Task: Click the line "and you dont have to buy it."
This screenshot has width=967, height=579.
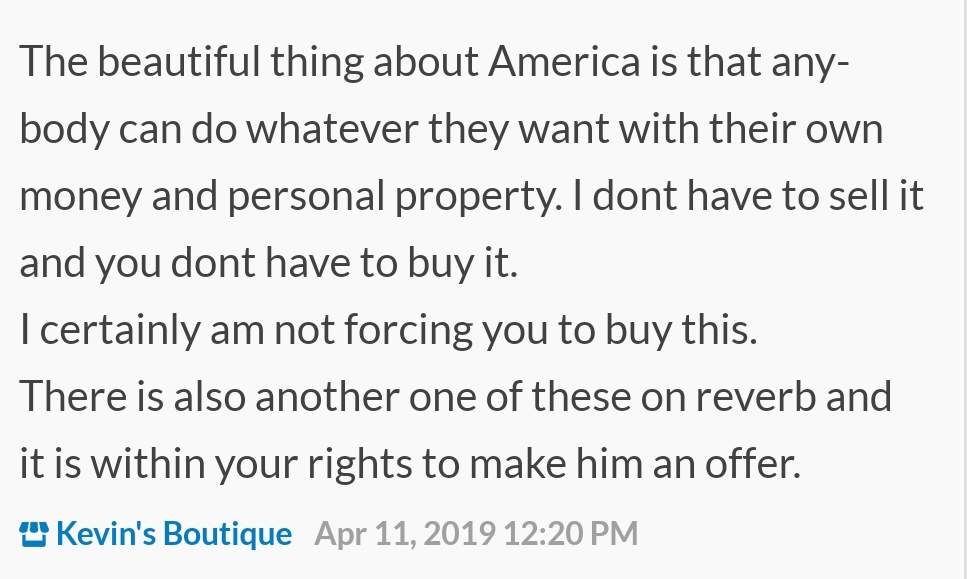Action: click(268, 263)
